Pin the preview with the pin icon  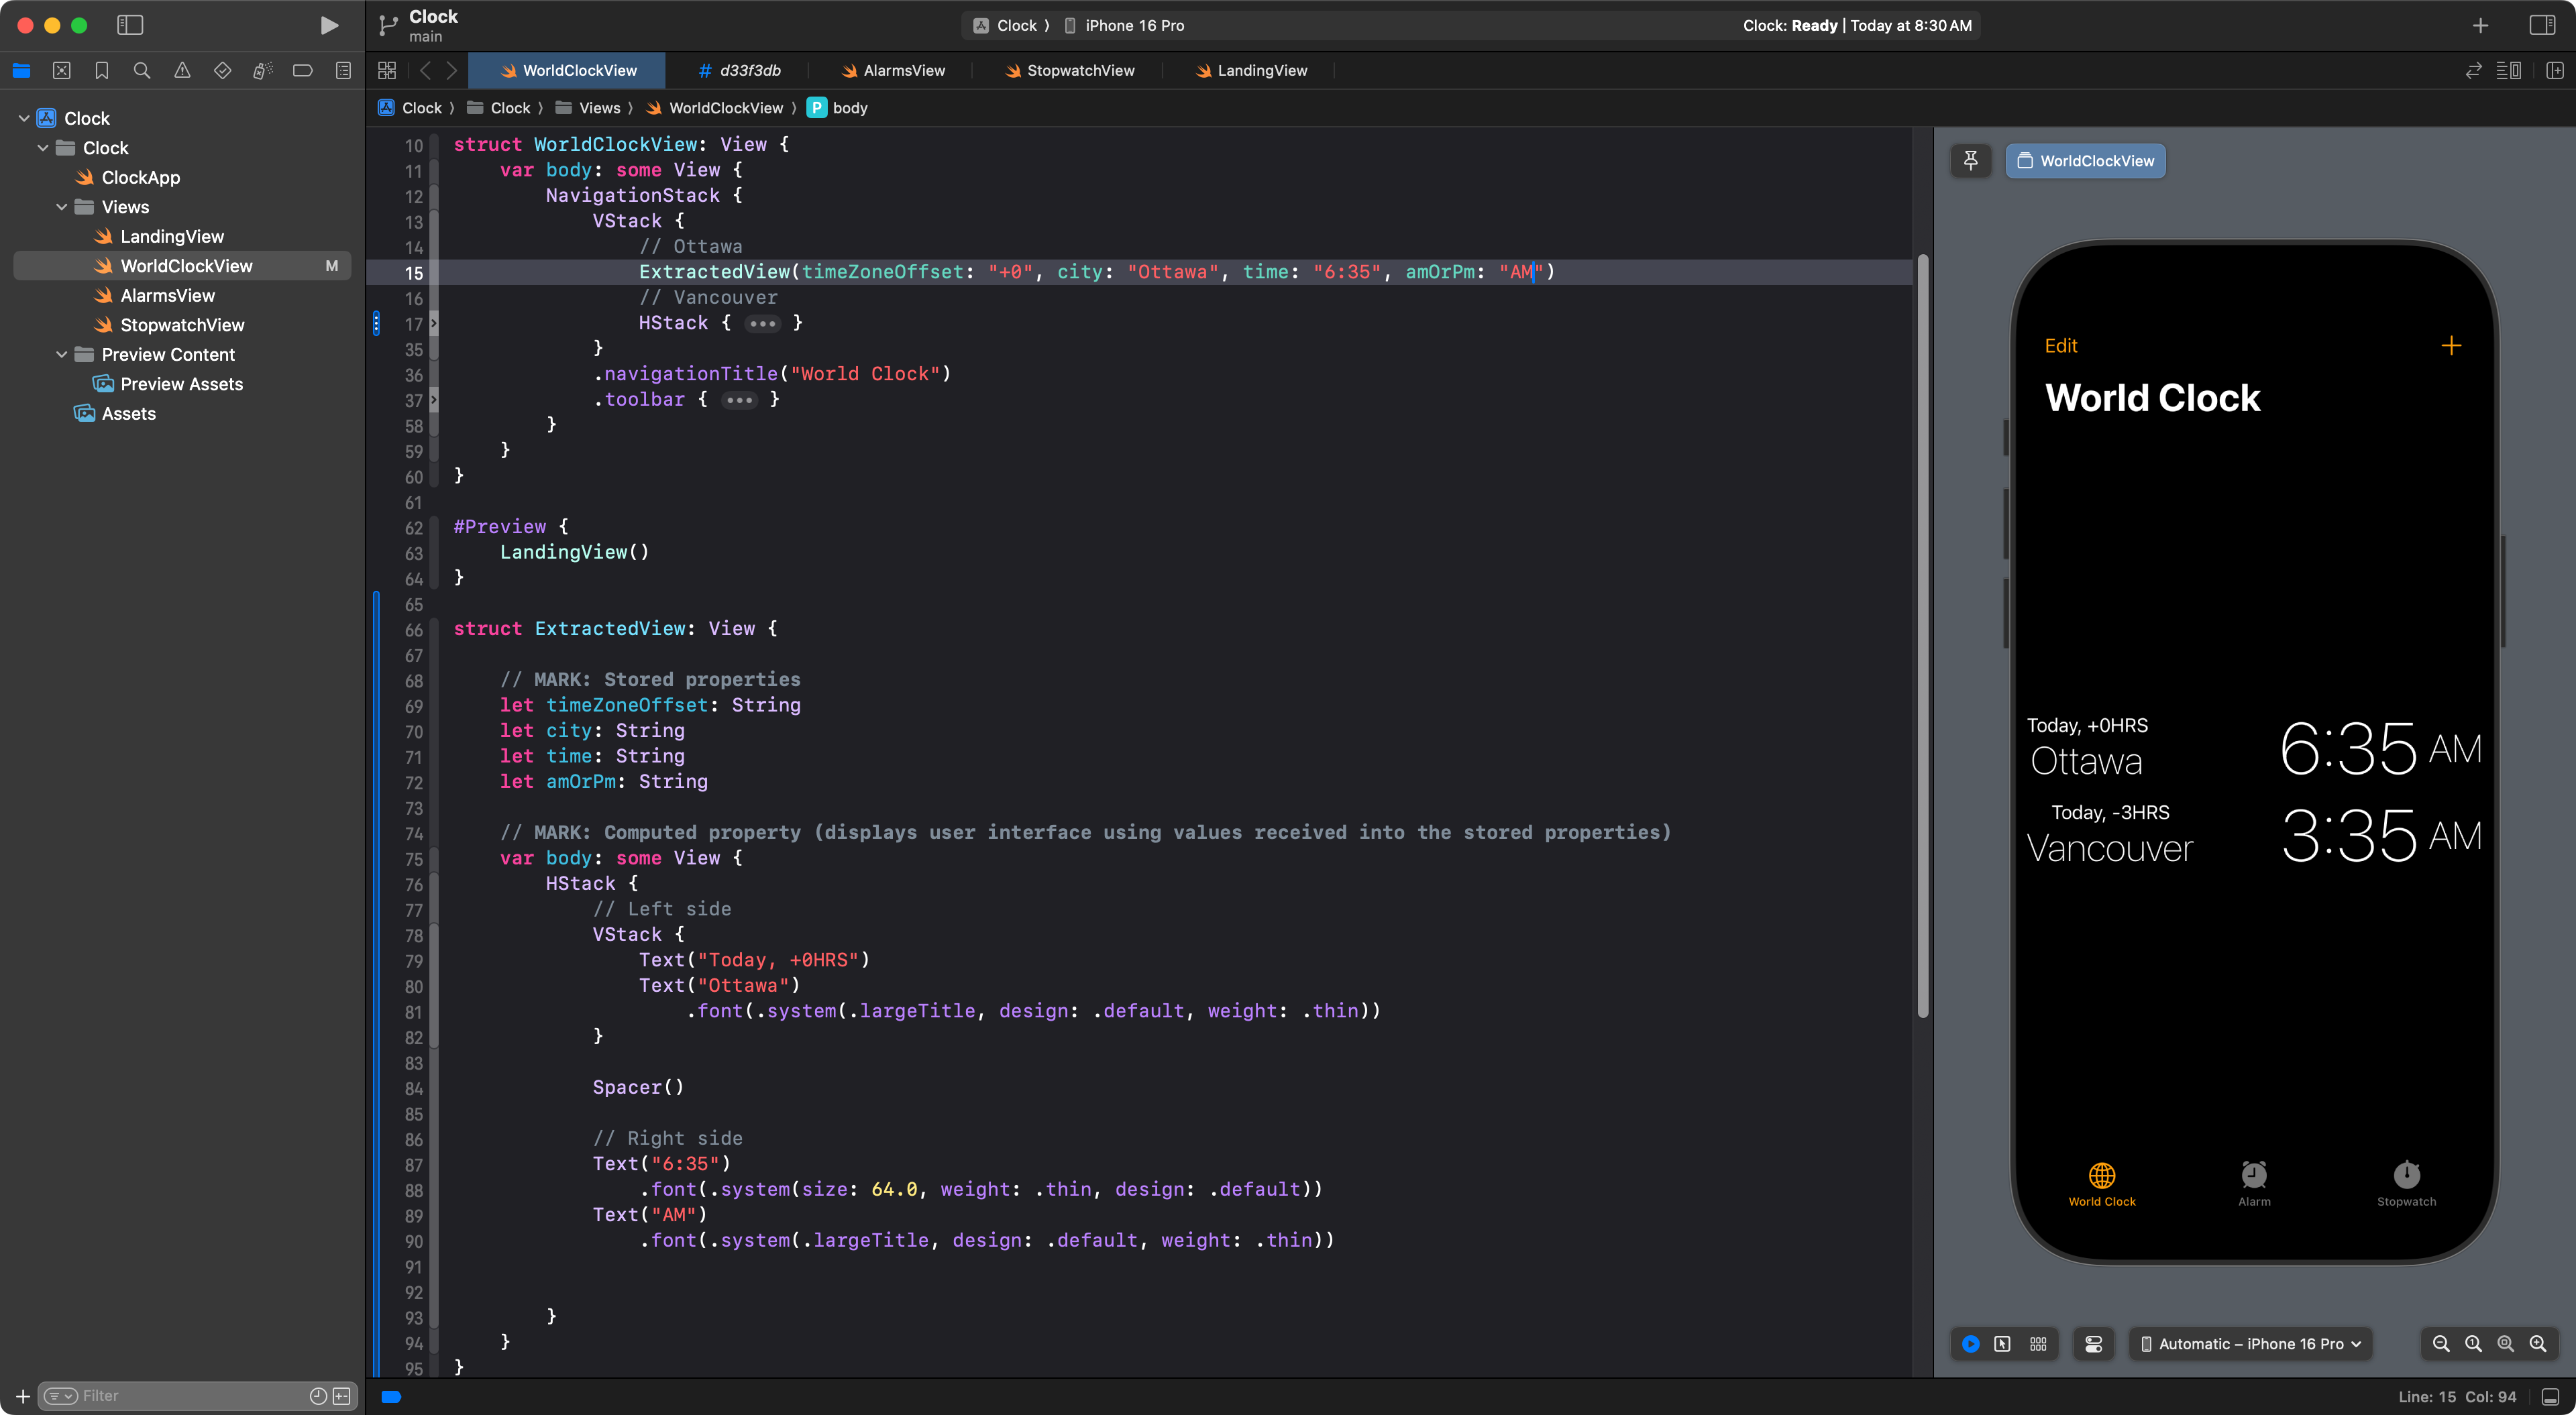point(1970,161)
